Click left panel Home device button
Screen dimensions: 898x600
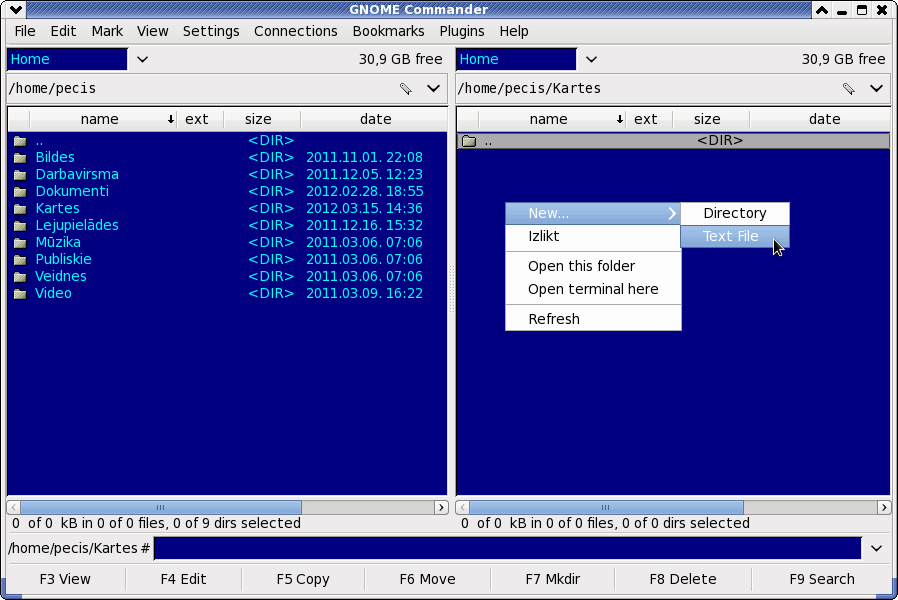click(68, 59)
